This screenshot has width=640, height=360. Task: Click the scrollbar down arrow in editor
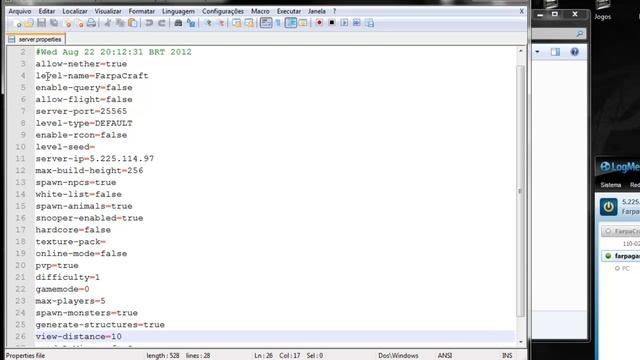pyautogui.click(x=520, y=342)
